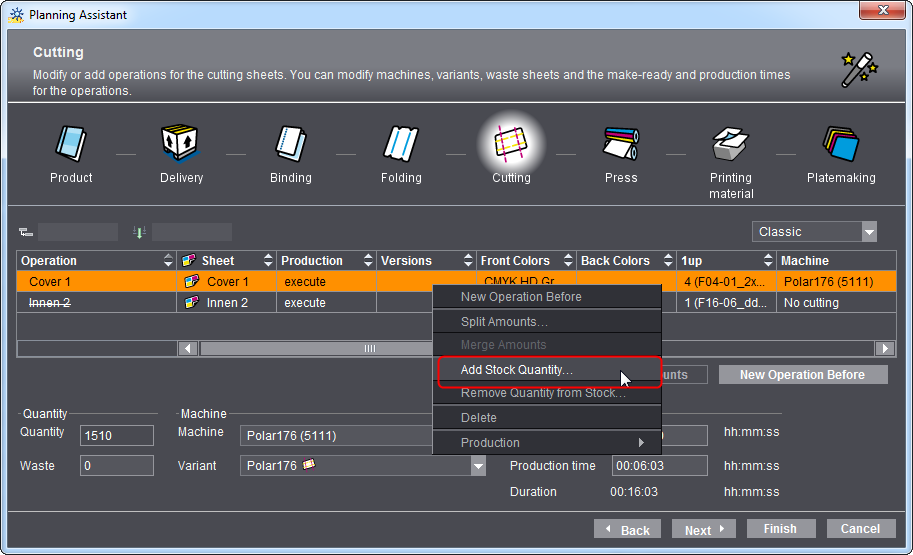913x555 pixels.
Task: Click the Finish button
Action: (780, 529)
